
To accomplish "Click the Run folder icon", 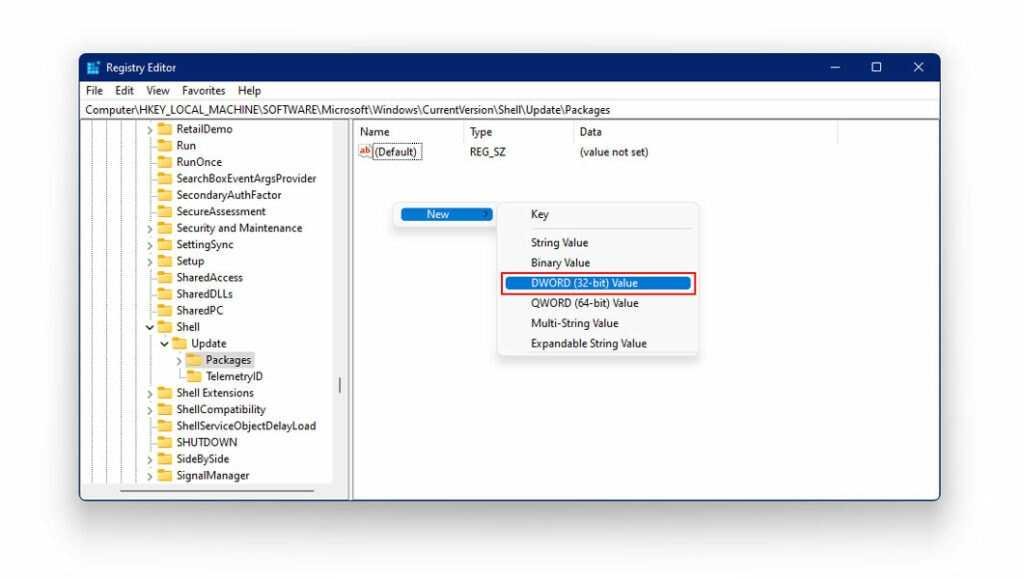I will pos(165,146).
